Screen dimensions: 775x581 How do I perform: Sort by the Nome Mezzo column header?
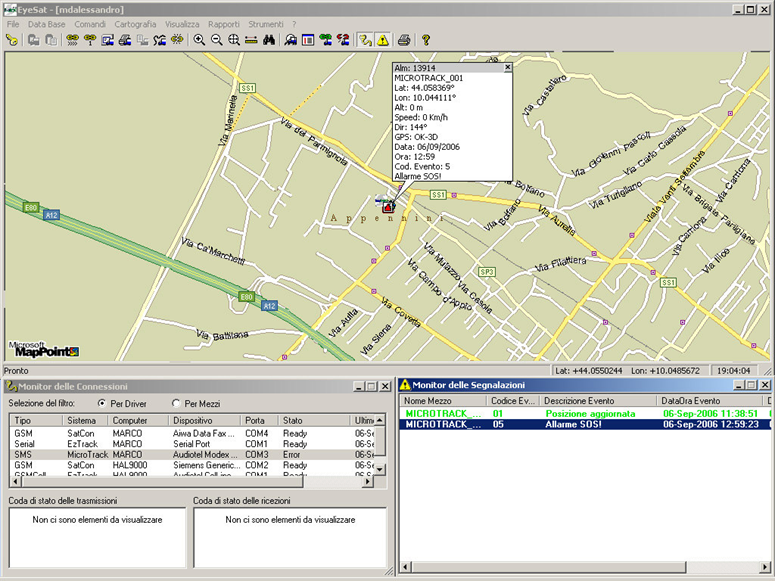click(x=443, y=401)
